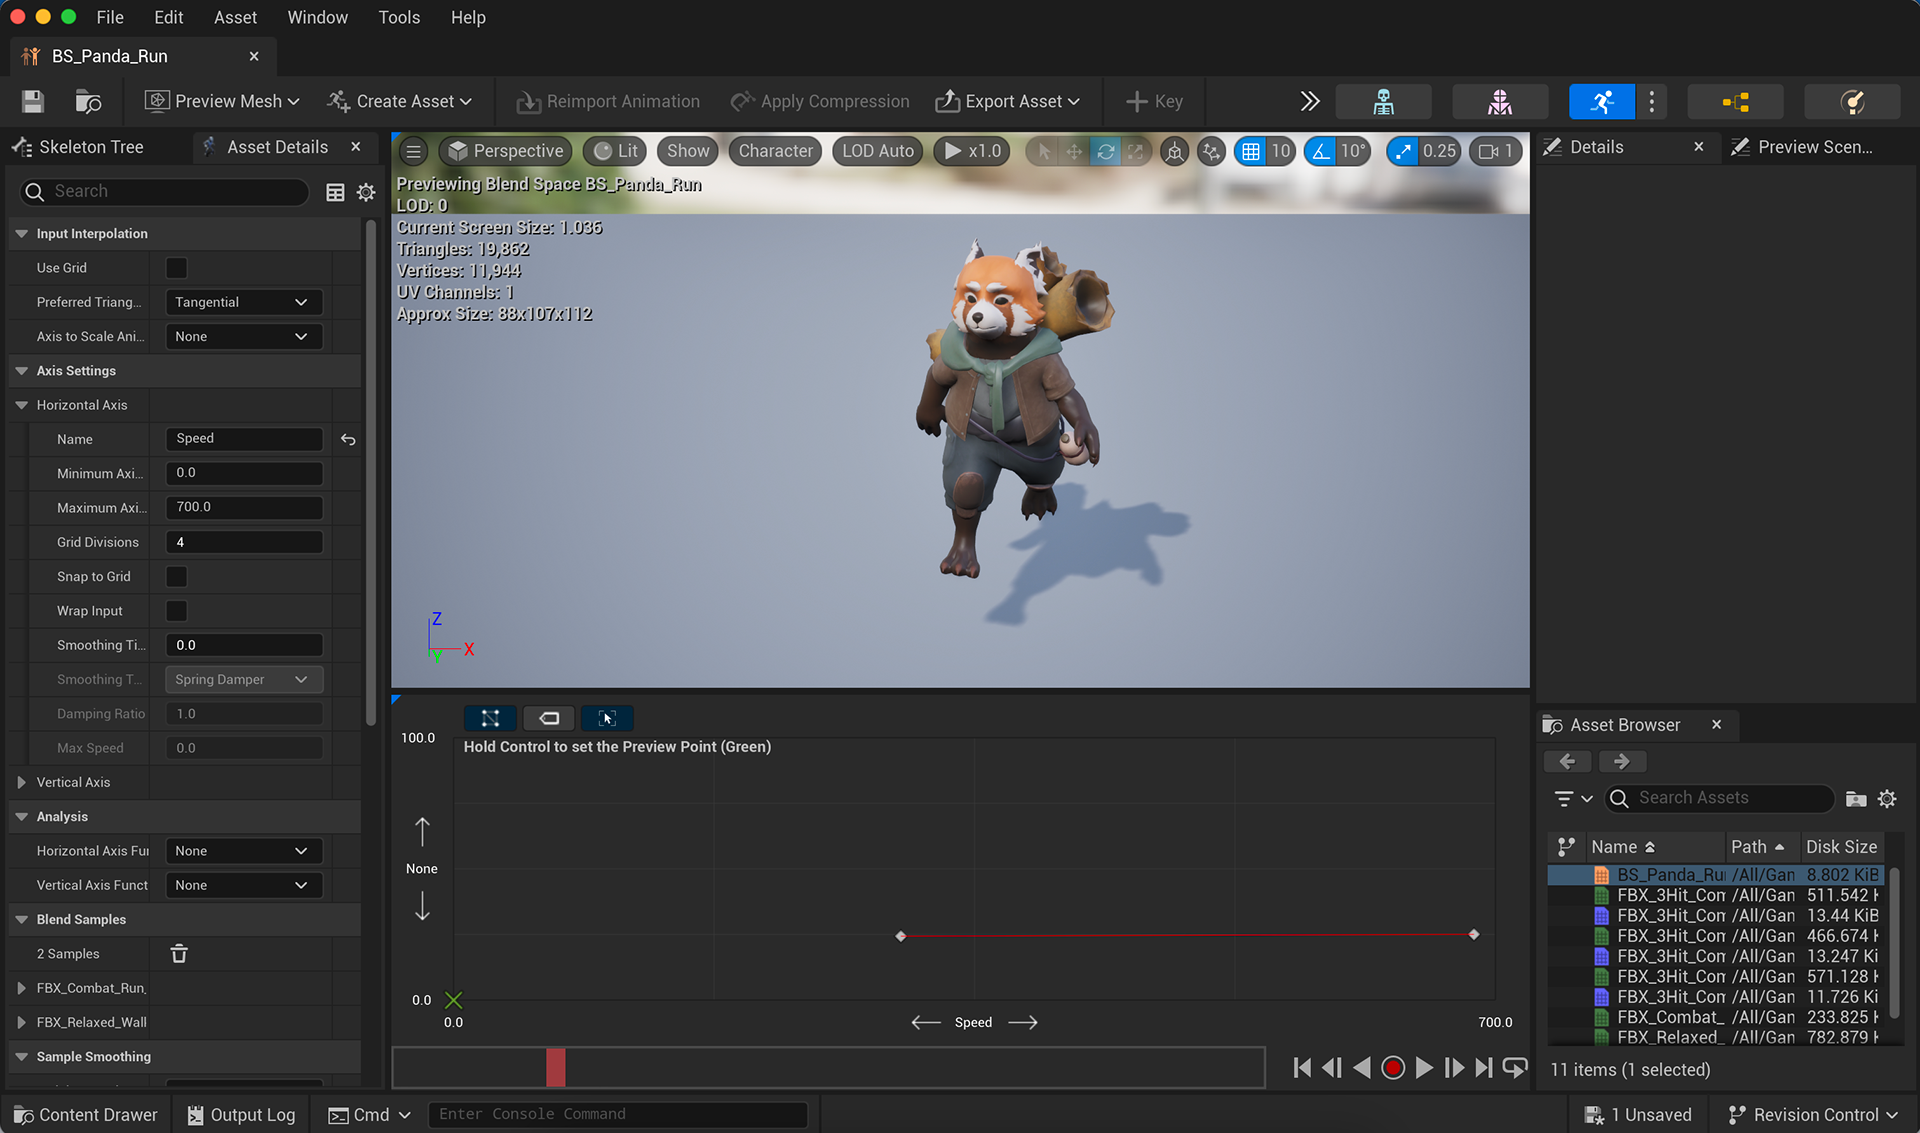Open Export Asset button menu
Screen dimensions: 1920x1133
point(1007,101)
